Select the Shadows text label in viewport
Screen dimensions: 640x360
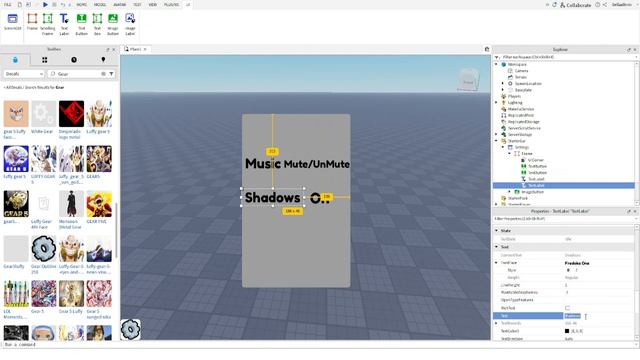click(273, 198)
